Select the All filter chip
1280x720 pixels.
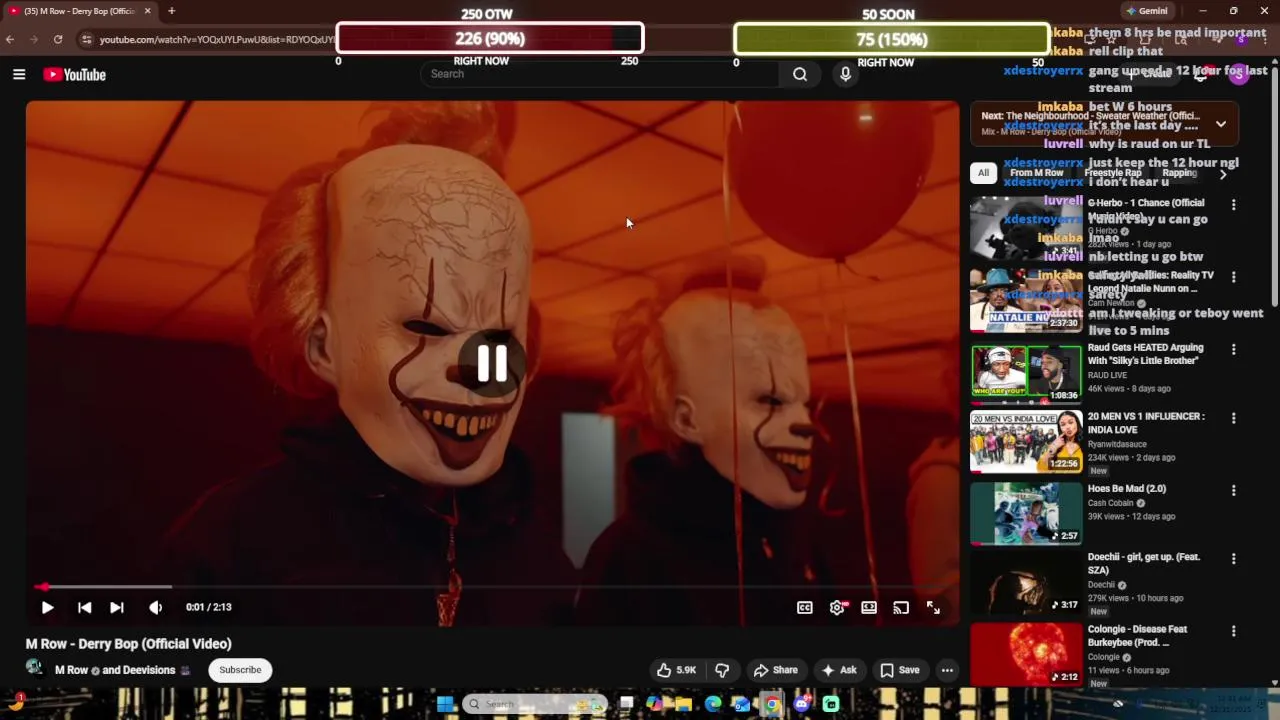point(983,173)
